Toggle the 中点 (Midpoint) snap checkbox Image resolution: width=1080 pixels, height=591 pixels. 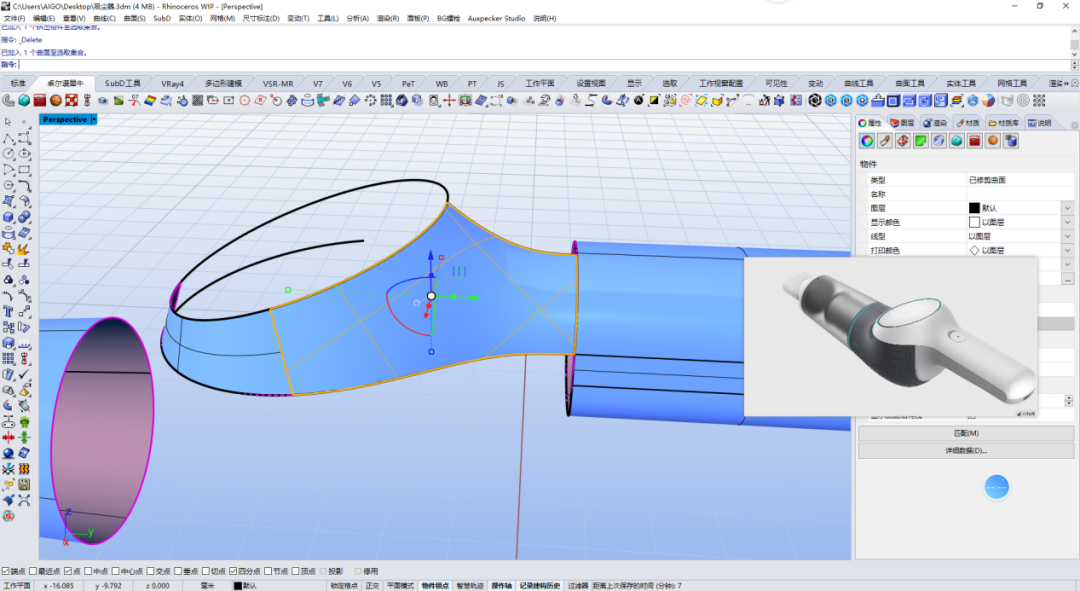[96, 571]
